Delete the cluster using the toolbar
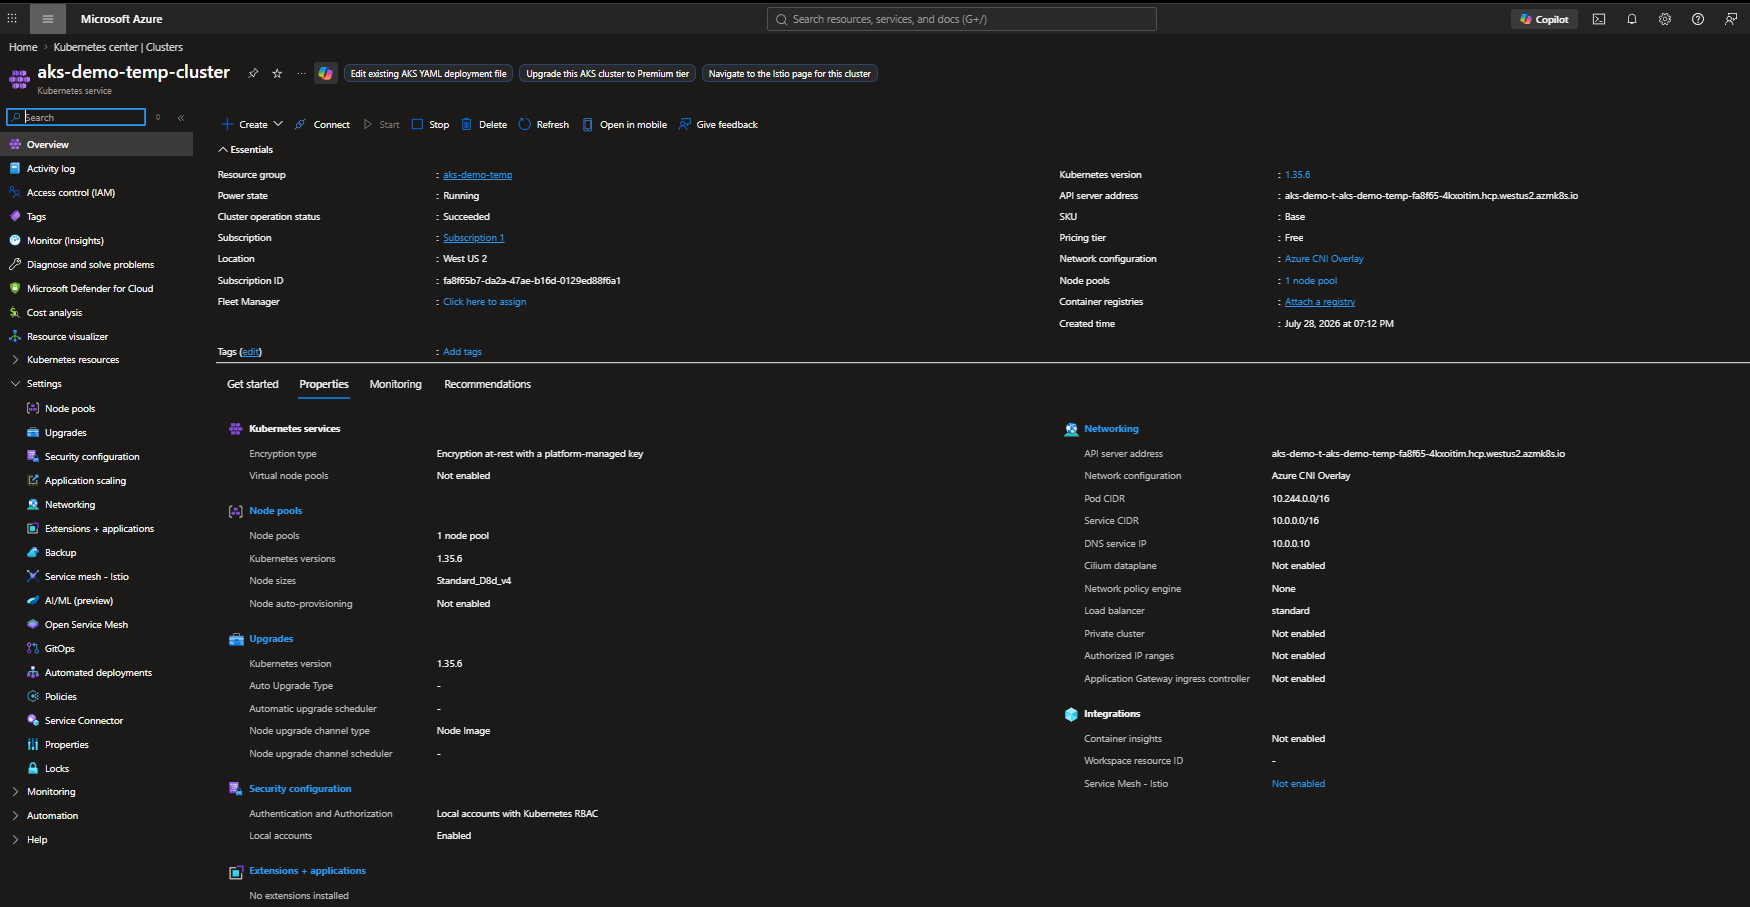1750x907 pixels. (484, 125)
